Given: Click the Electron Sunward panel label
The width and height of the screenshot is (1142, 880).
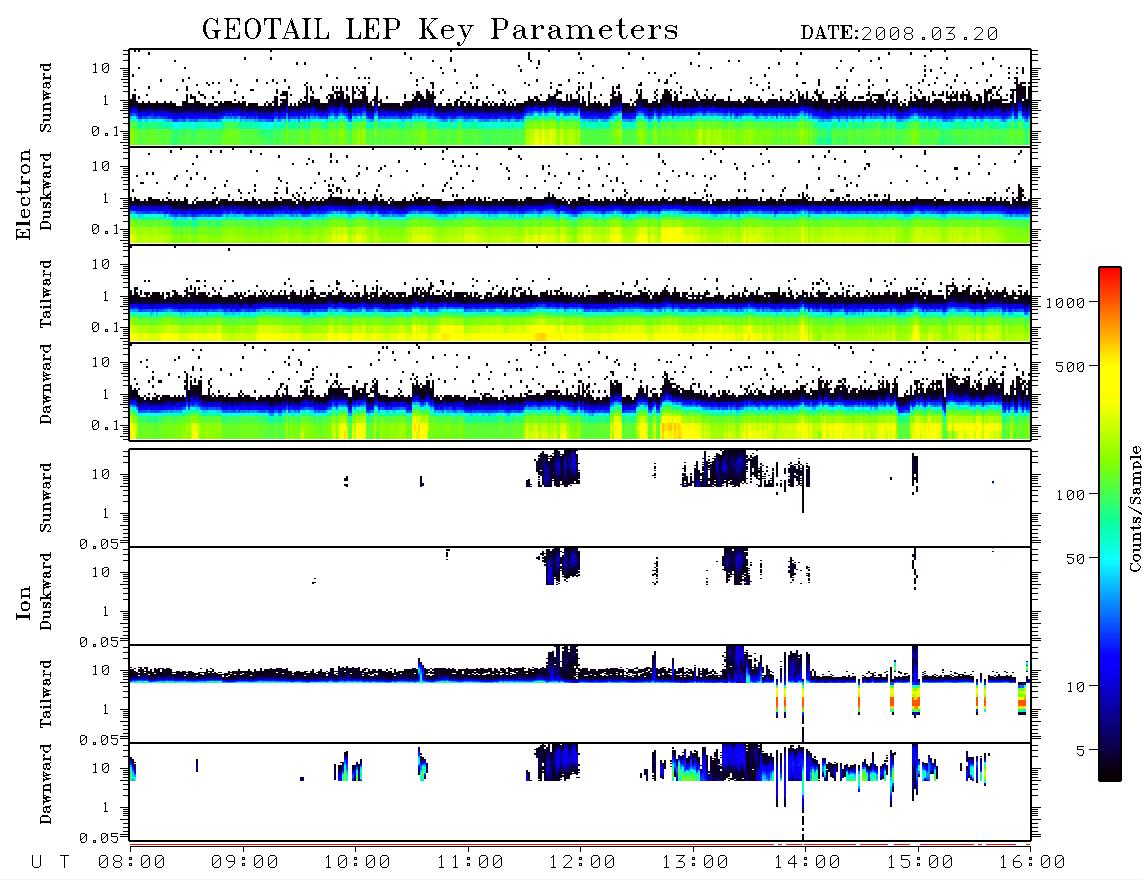Looking at the screenshot, I should point(46,98).
